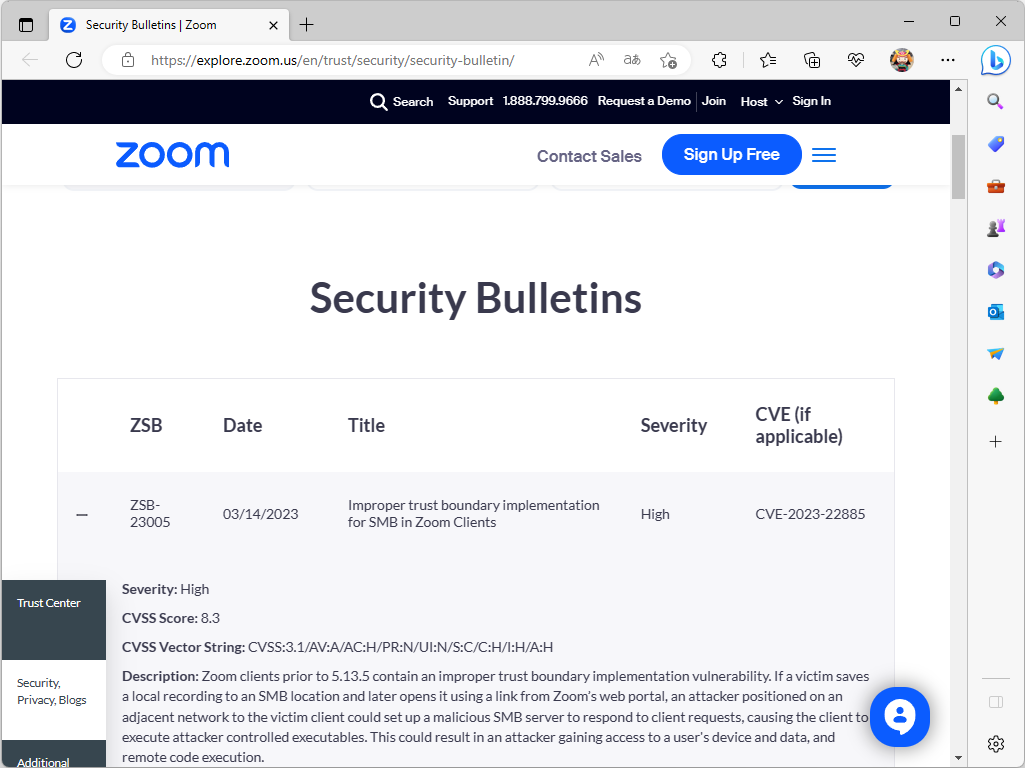Screen dimensions: 1025x768
Task: Click the Sign Up Free button
Action: (731, 155)
